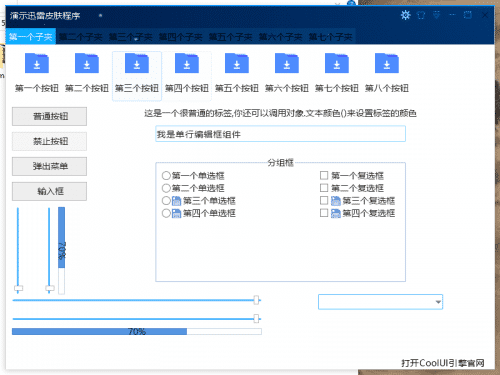Click the 第一个按钮 download folder icon

click(37, 63)
